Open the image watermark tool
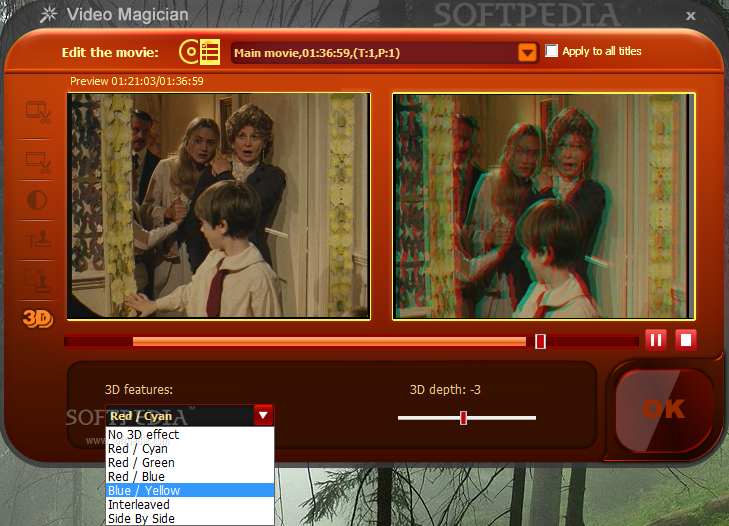This screenshot has width=729, height=526. (38, 280)
